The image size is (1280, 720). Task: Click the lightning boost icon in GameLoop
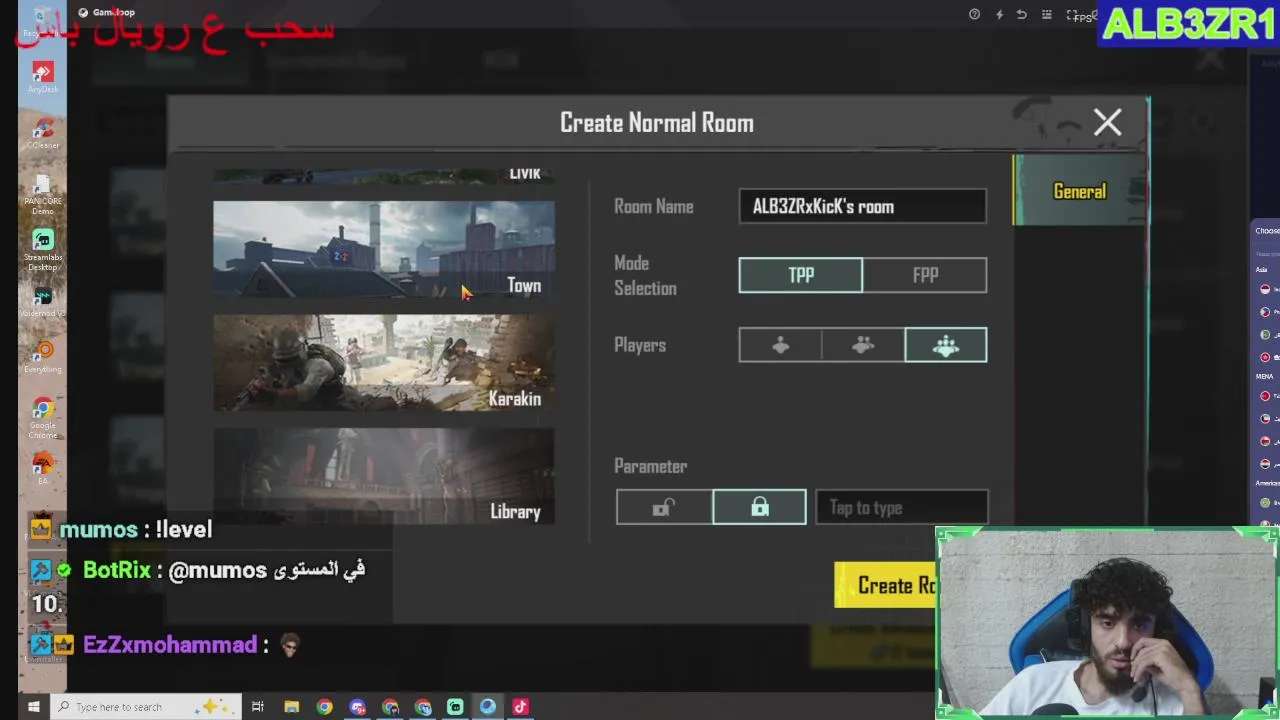[x=999, y=14]
